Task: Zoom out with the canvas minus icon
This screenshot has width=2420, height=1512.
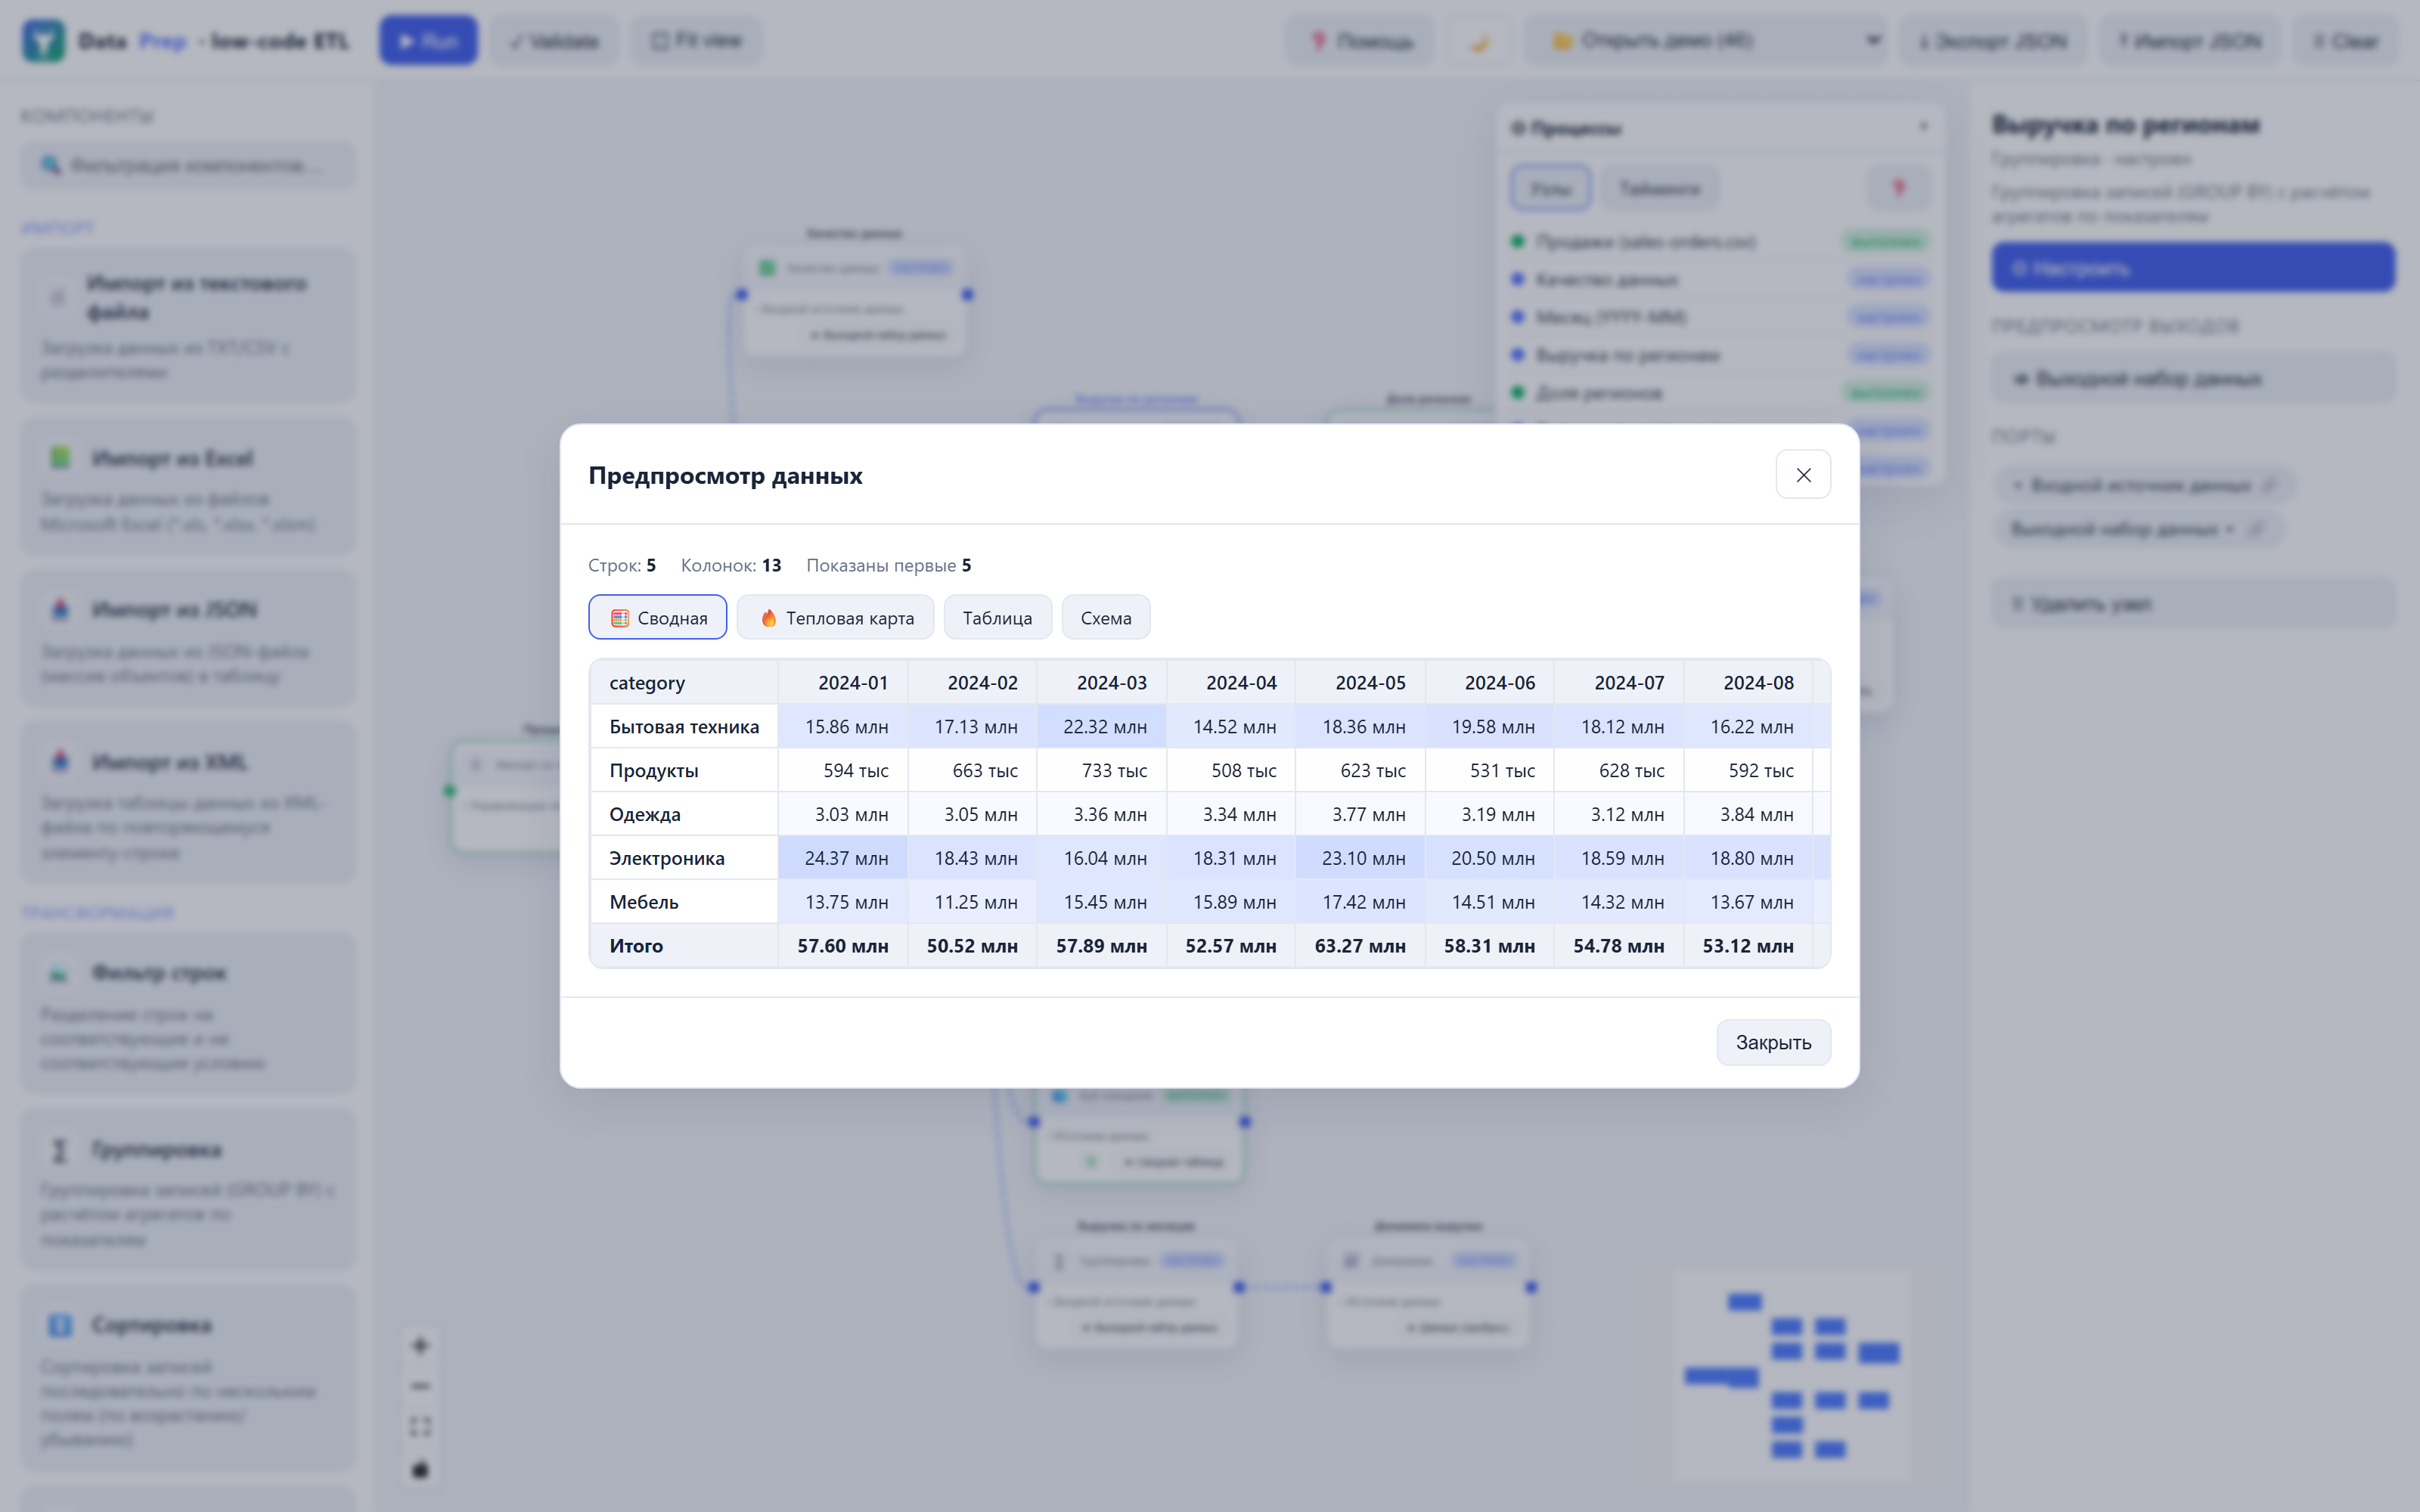Action: [420, 1386]
